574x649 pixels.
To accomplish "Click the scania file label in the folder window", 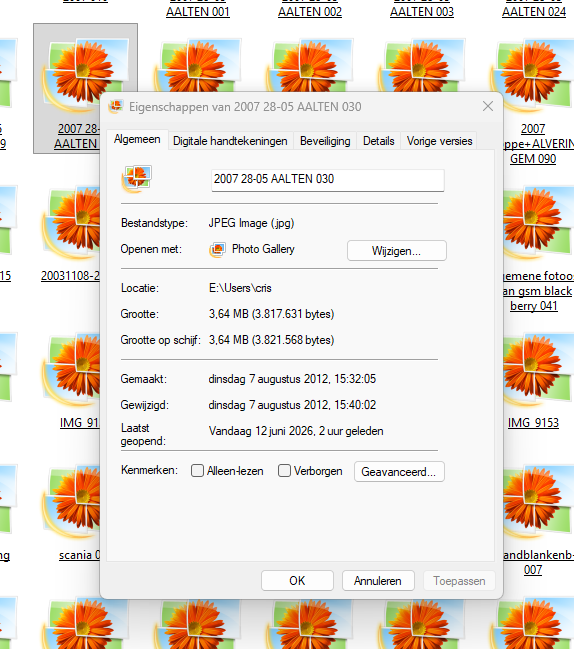I will coord(79,555).
